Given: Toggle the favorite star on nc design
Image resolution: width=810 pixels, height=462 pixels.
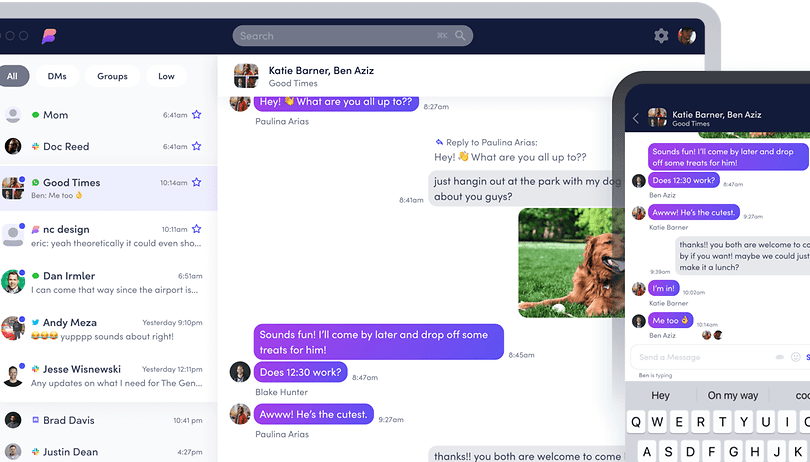Looking at the screenshot, I should pos(196,229).
